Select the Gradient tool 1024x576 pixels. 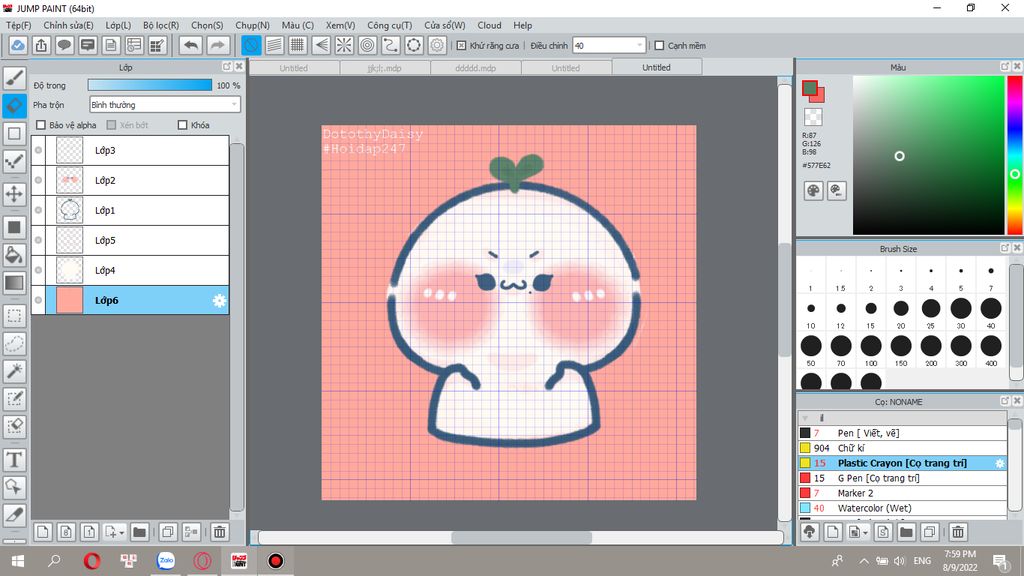(x=14, y=283)
